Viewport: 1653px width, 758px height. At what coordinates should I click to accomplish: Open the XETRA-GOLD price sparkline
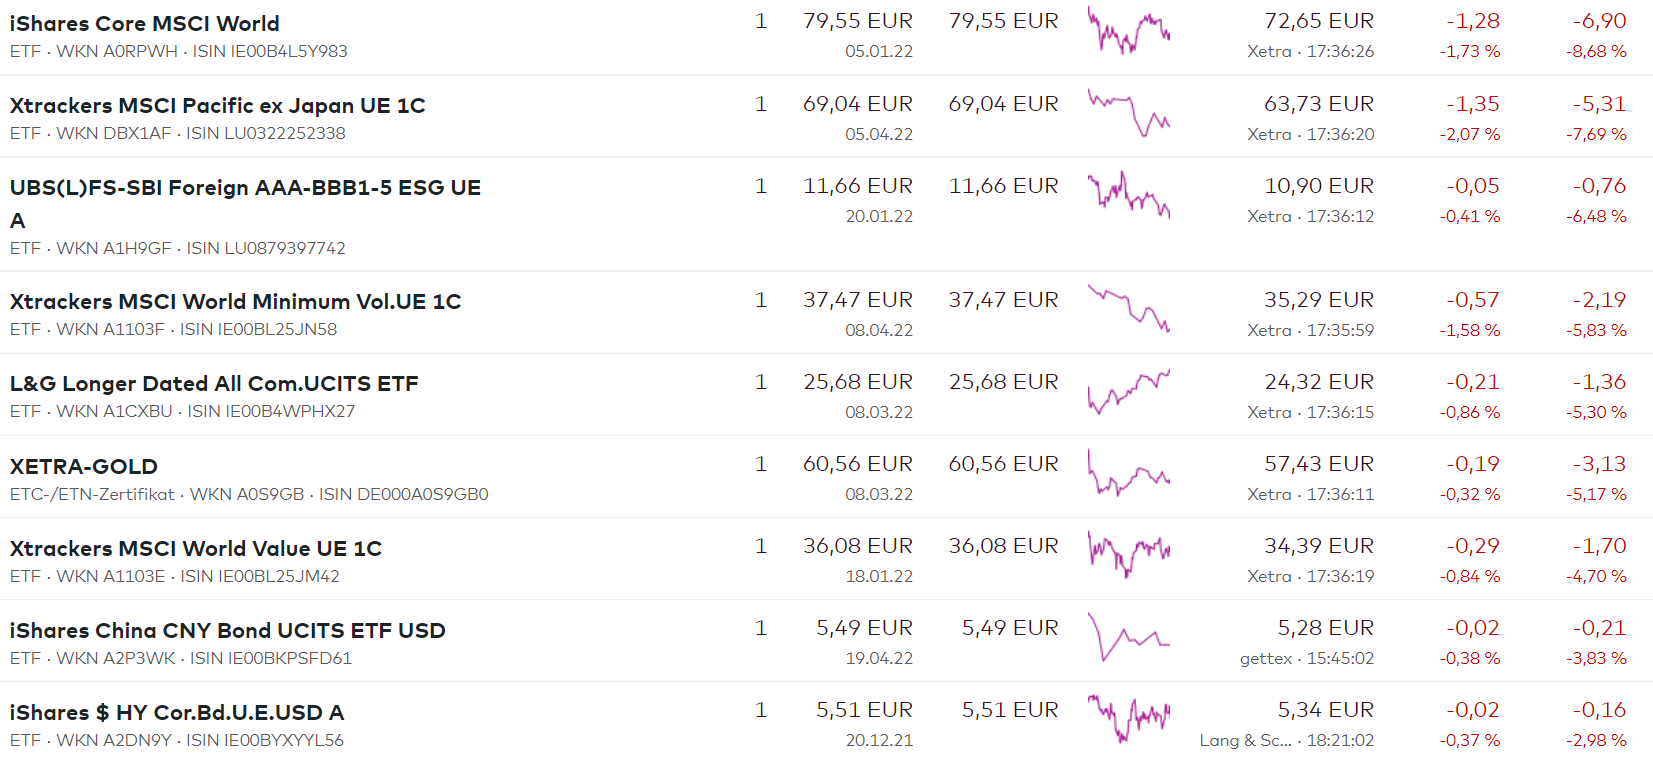tap(1129, 474)
